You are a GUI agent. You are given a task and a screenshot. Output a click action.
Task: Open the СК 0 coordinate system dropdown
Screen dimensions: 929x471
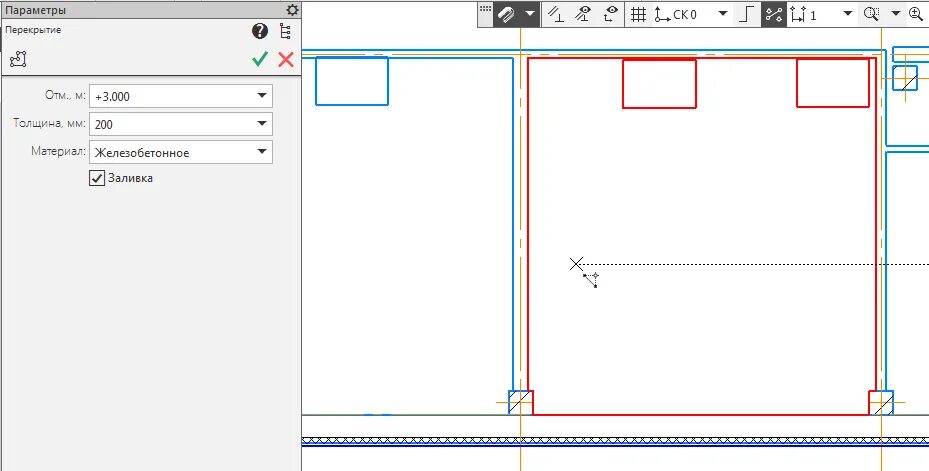click(x=723, y=14)
